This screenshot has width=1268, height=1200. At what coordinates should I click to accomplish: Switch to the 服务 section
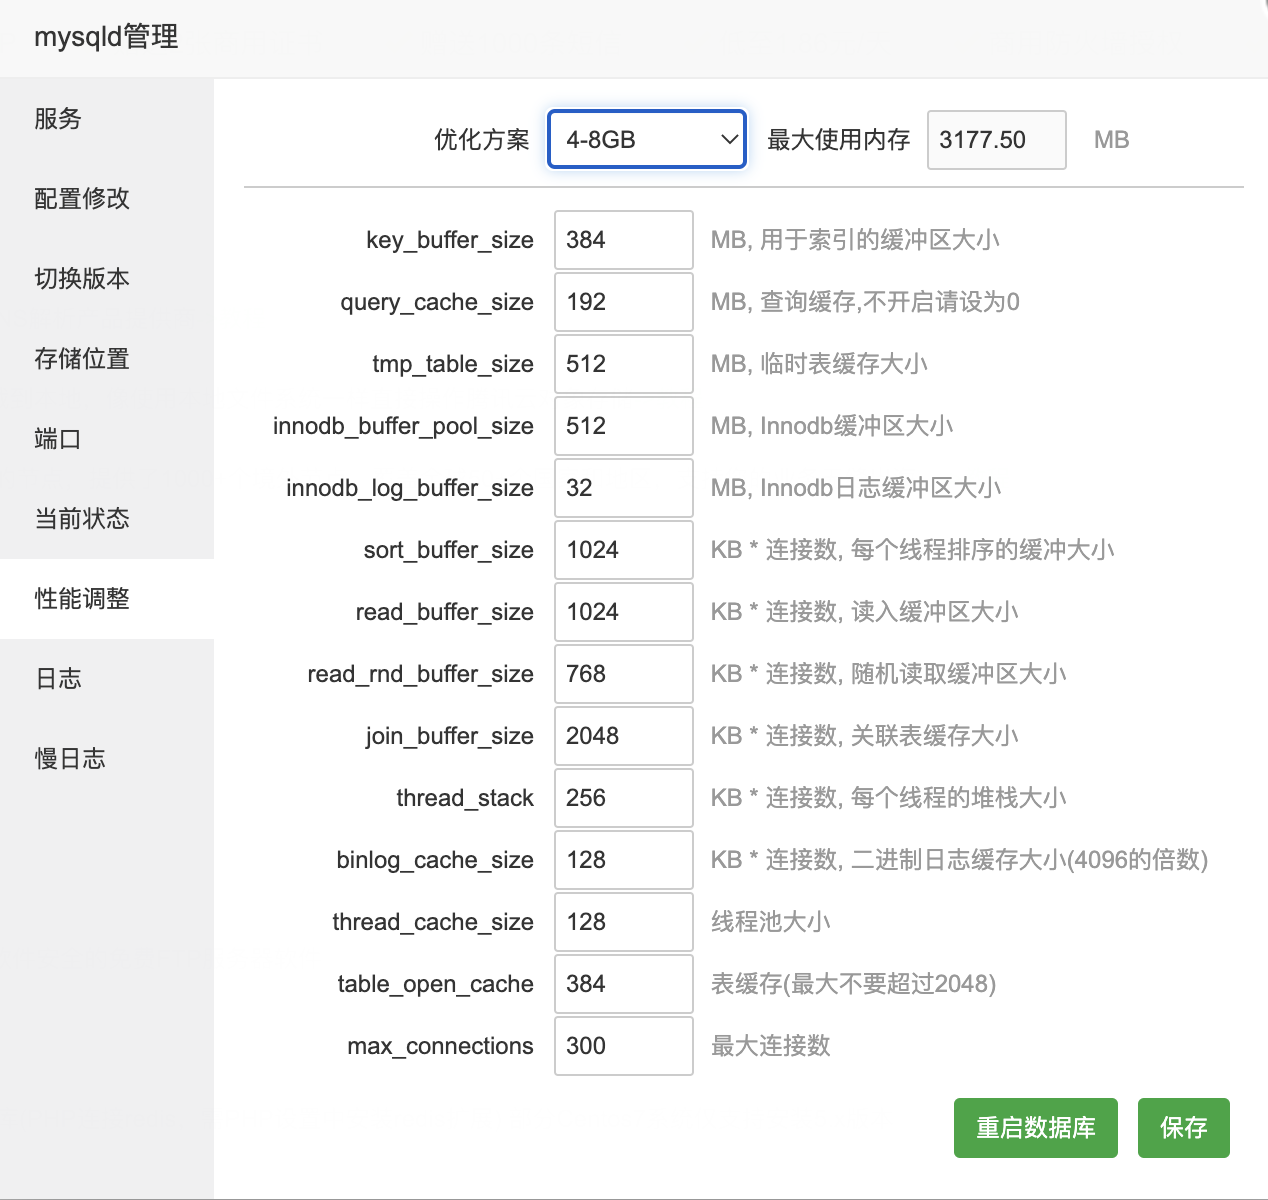[x=57, y=119]
